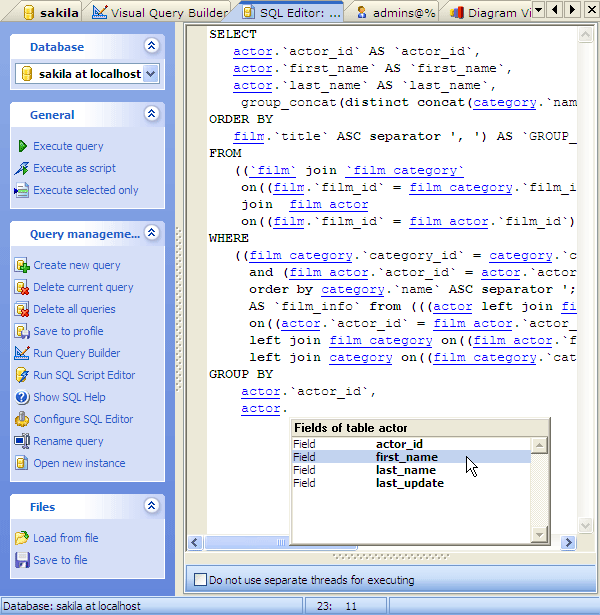
Task: Click the Delete current query icon
Action: (x=22, y=287)
